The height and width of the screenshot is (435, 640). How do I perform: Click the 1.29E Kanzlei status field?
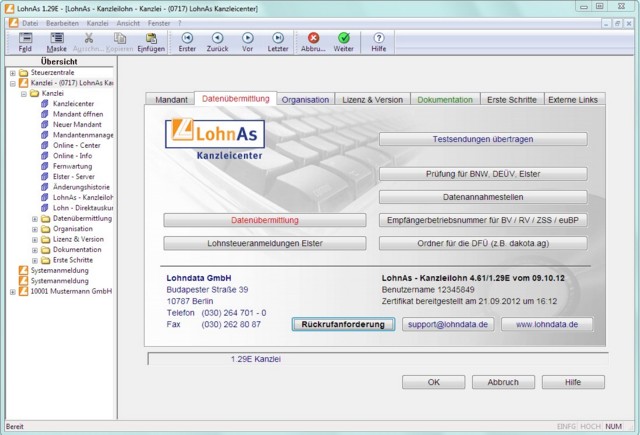coord(378,359)
